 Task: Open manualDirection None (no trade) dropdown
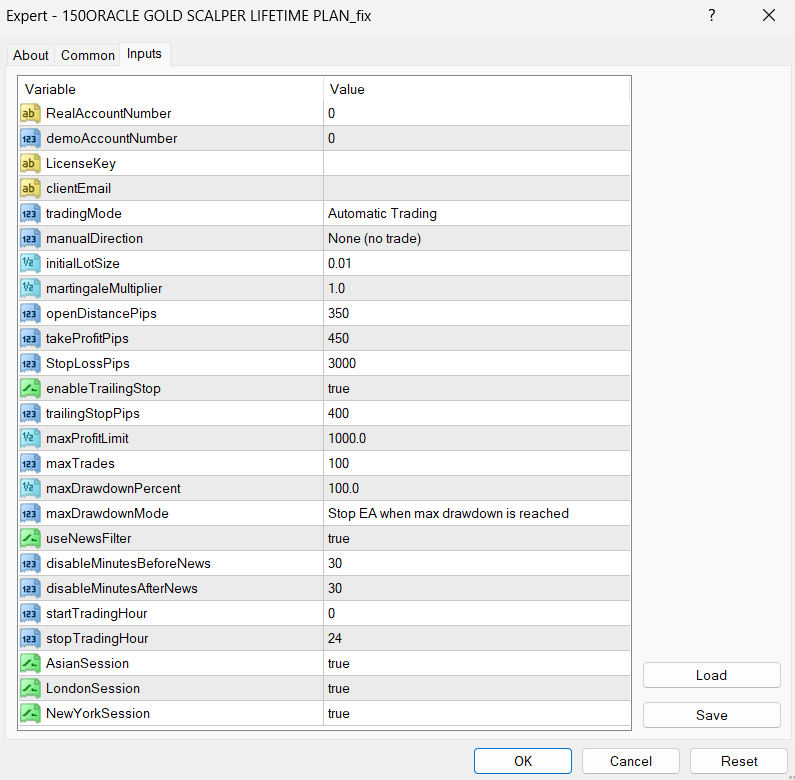point(476,239)
